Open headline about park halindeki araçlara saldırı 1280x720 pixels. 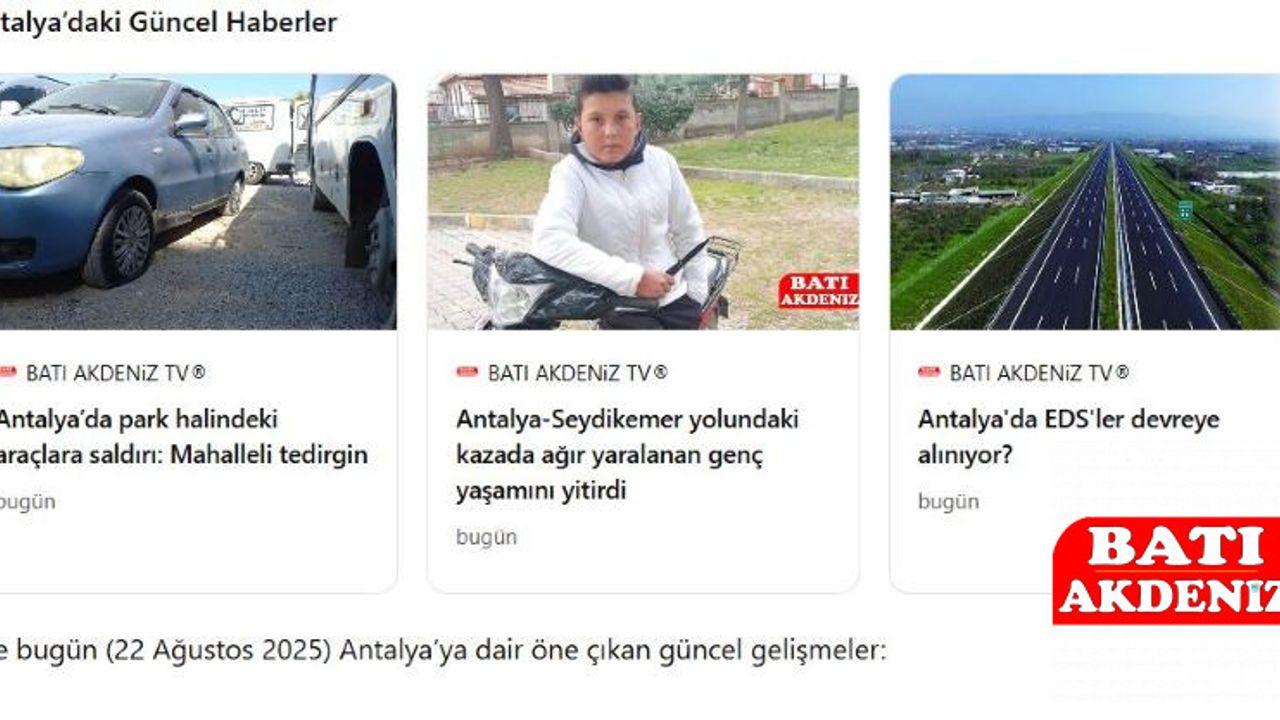pos(184,437)
